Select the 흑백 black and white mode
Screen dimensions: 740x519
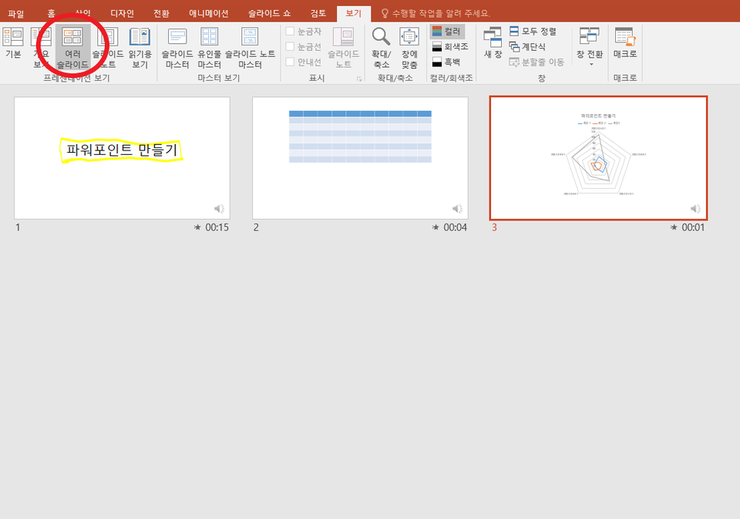(x=446, y=62)
